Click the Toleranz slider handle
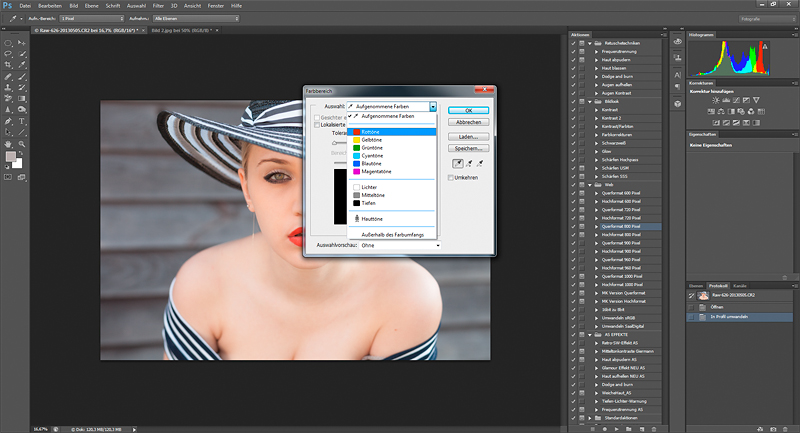Image resolution: width=800 pixels, height=433 pixels. click(x=335, y=143)
